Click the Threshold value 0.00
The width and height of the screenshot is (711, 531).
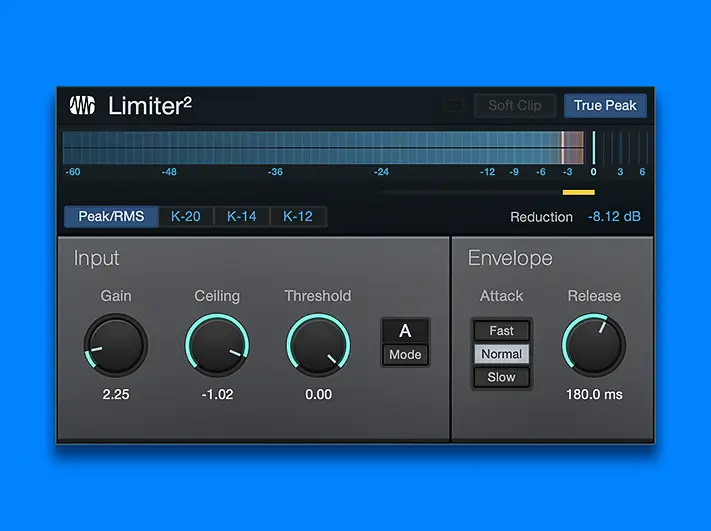(x=318, y=395)
